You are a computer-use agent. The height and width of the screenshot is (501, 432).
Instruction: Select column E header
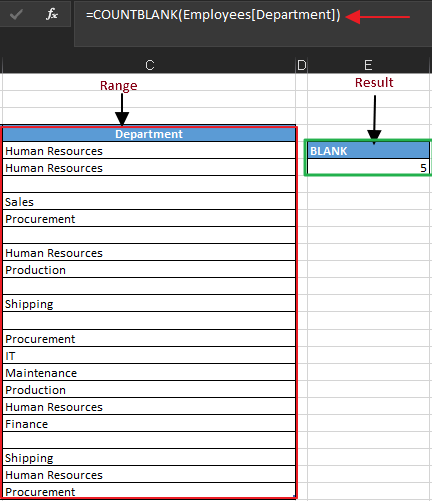coord(368,65)
